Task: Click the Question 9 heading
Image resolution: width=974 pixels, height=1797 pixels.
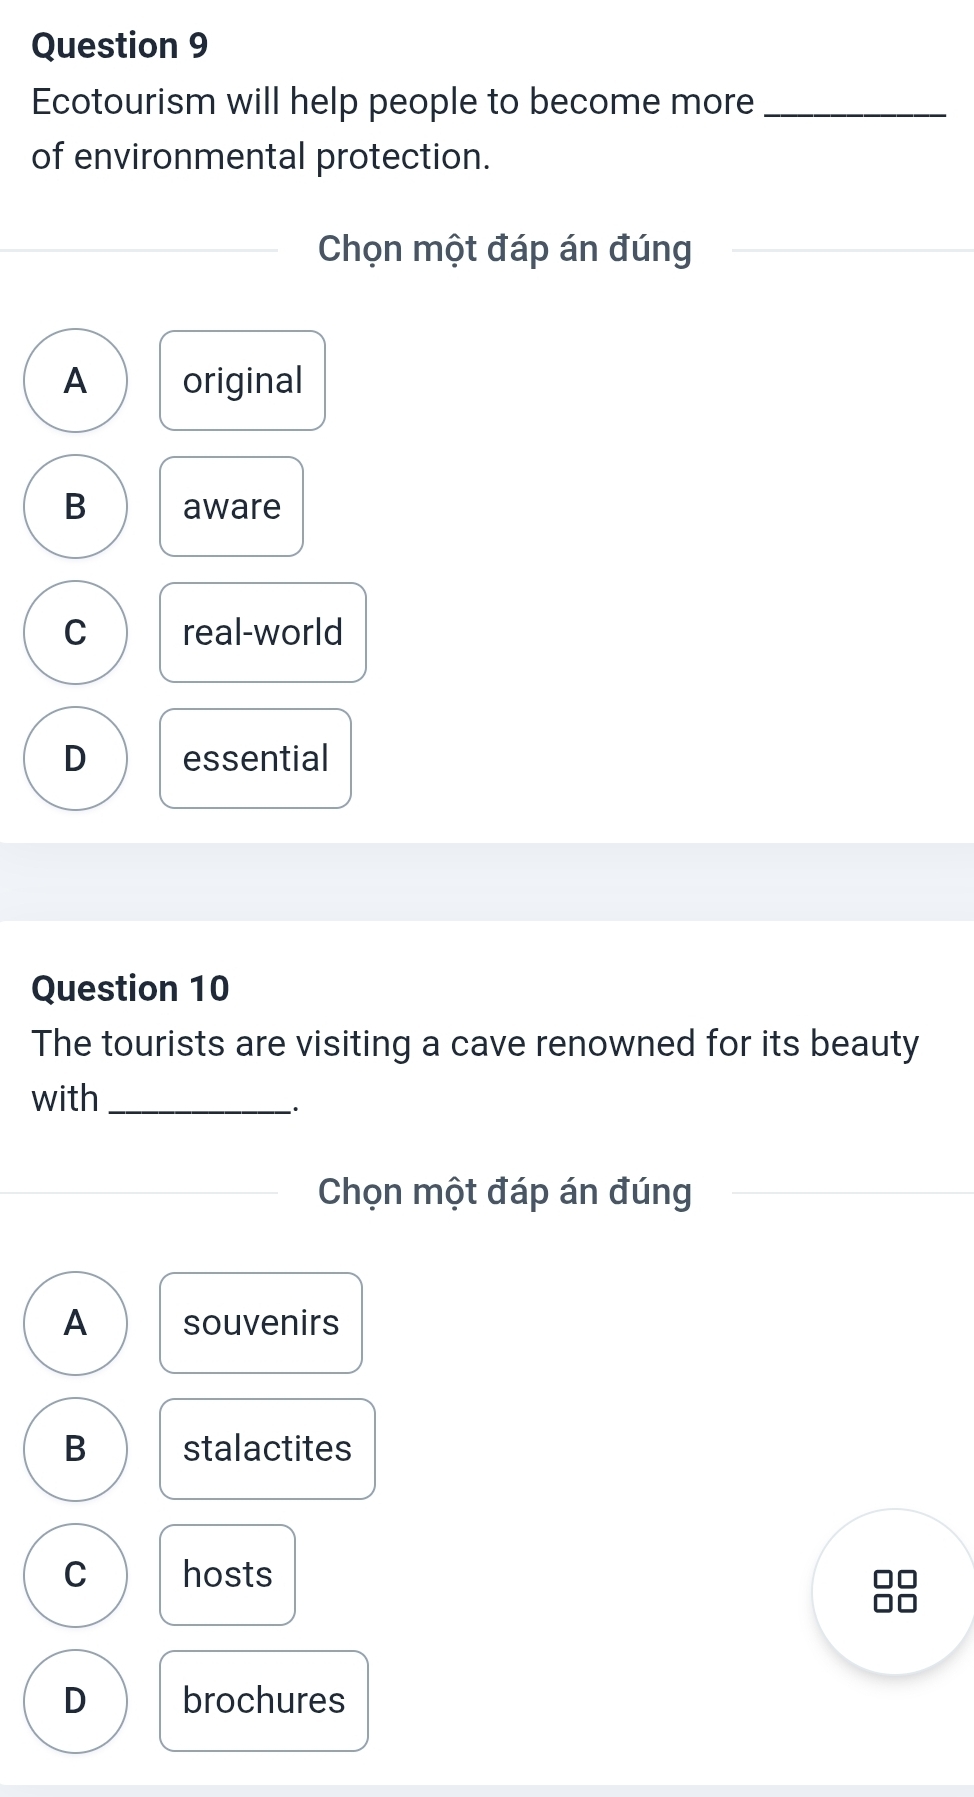Action: (120, 46)
